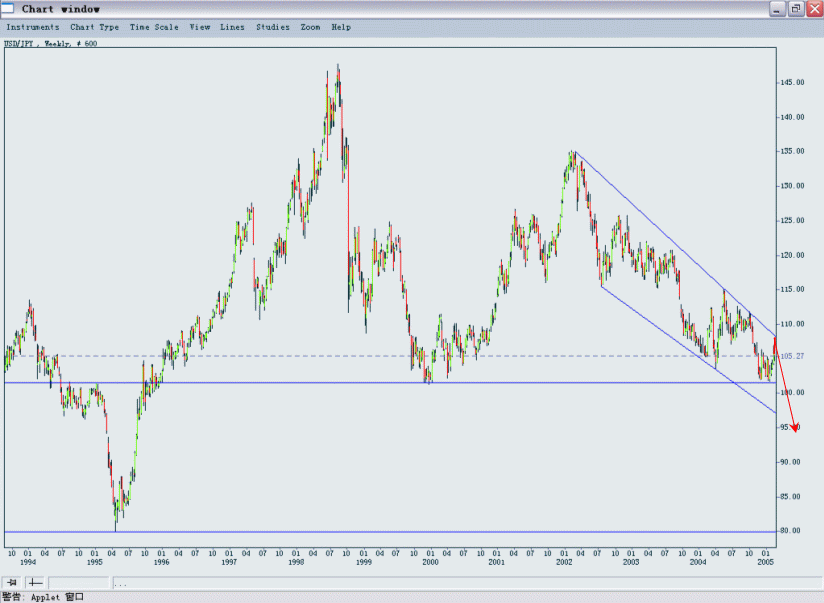
Task: Click the 110.00 price axis label
Action: coord(792,324)
